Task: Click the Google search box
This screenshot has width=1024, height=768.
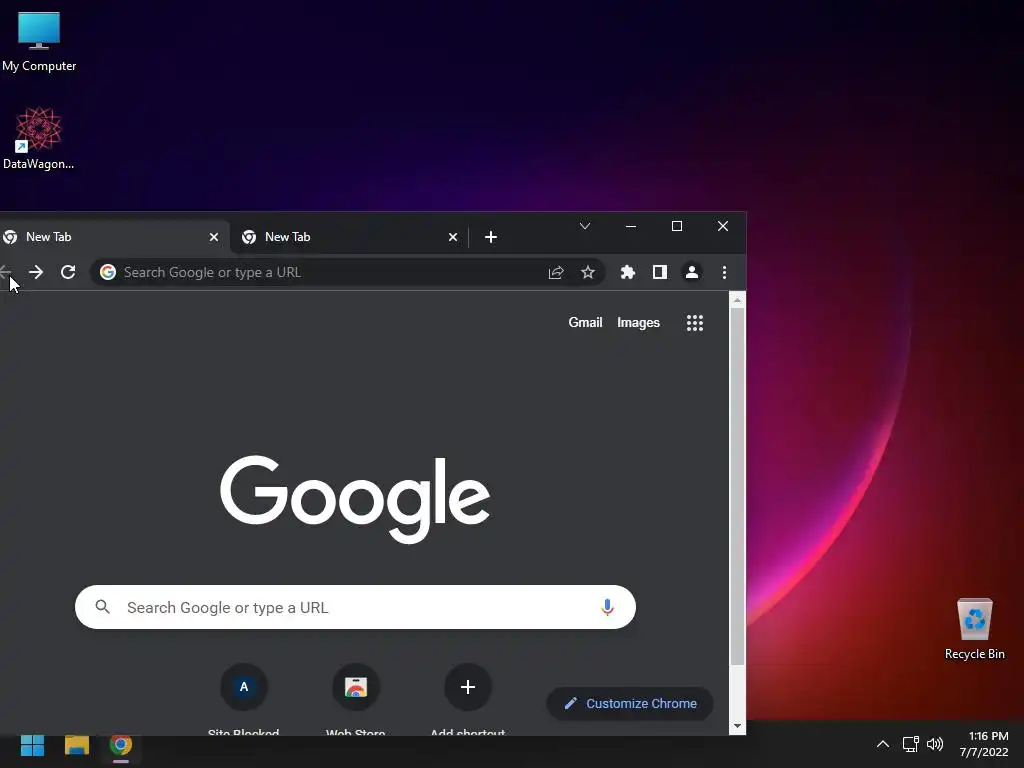Action: tap(355, 607)
